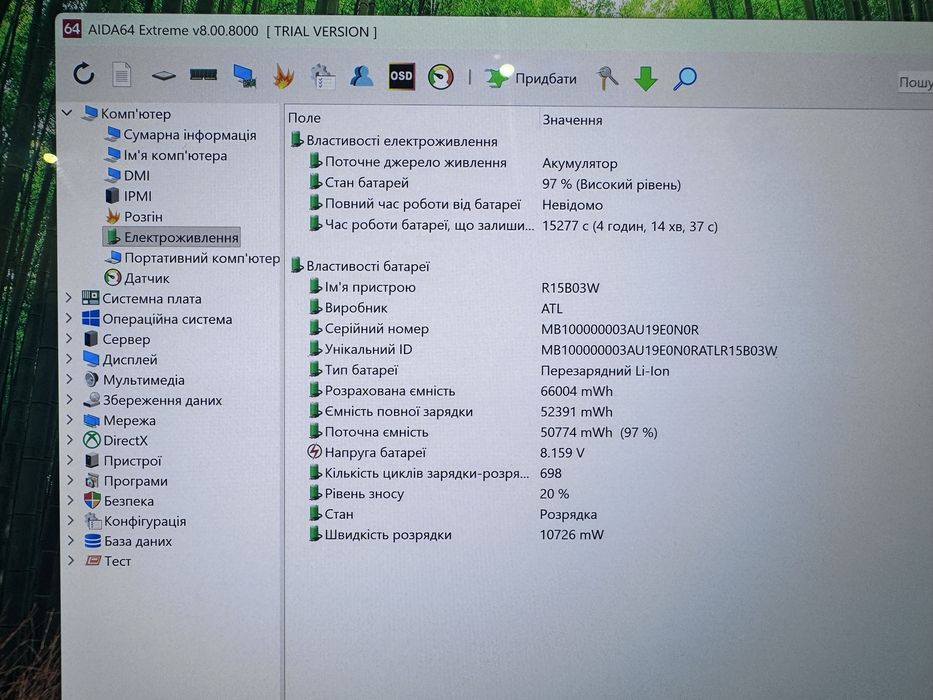The height and width of the screenshot is (700, 933).
Task: Toggle the OSD panel icon
Action: click(402, 76)
